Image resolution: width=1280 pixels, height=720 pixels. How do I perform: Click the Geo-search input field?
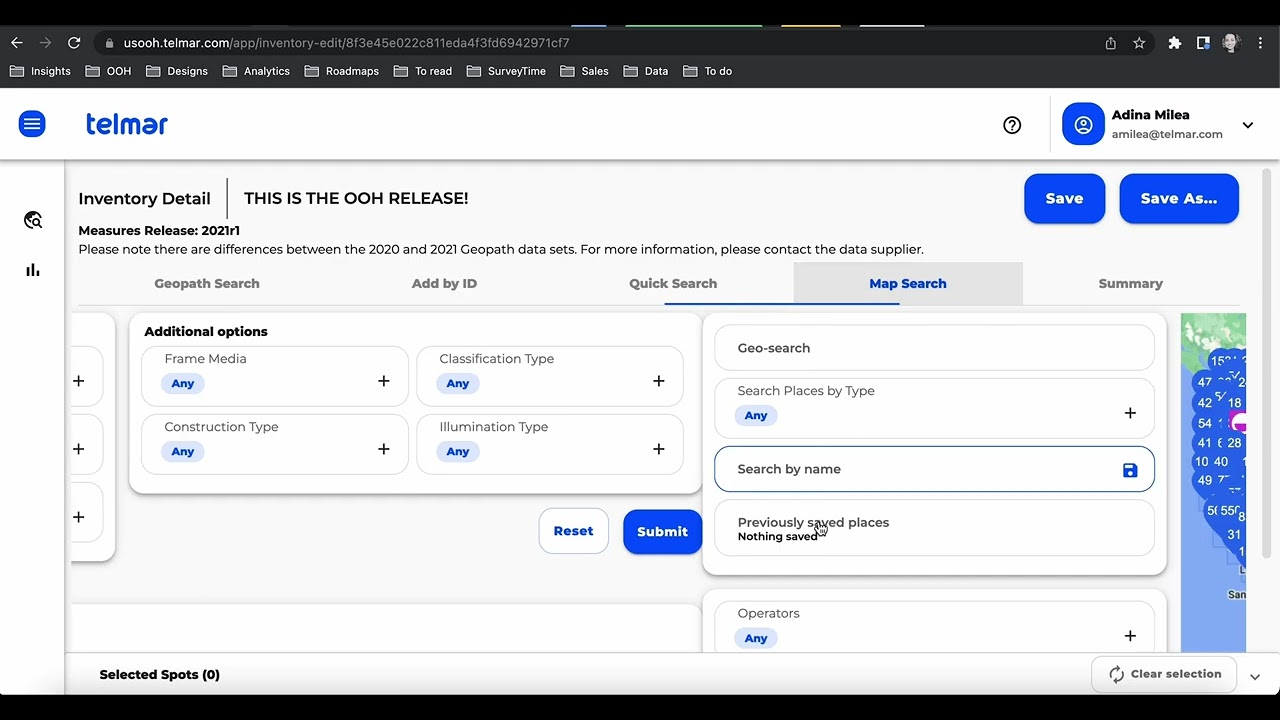934,348
